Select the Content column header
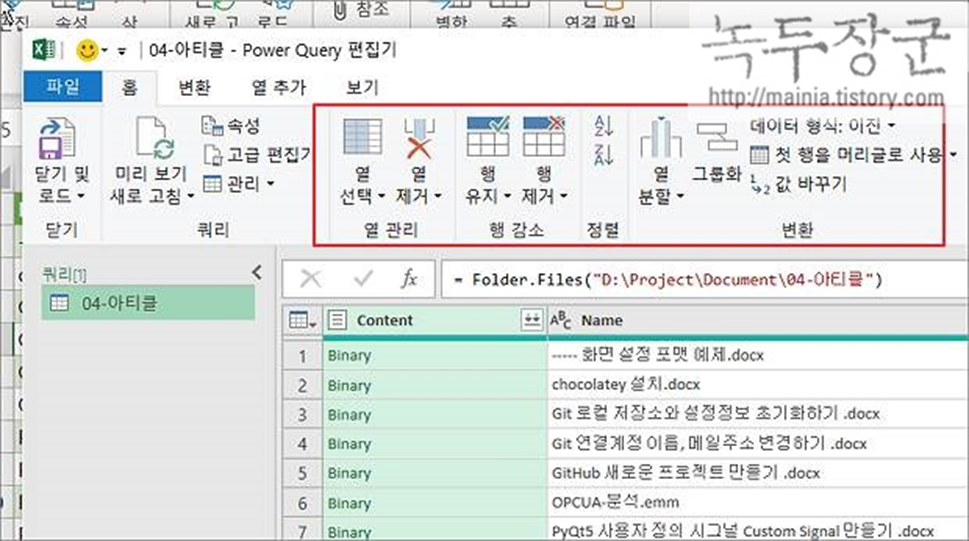 [435, 320]
